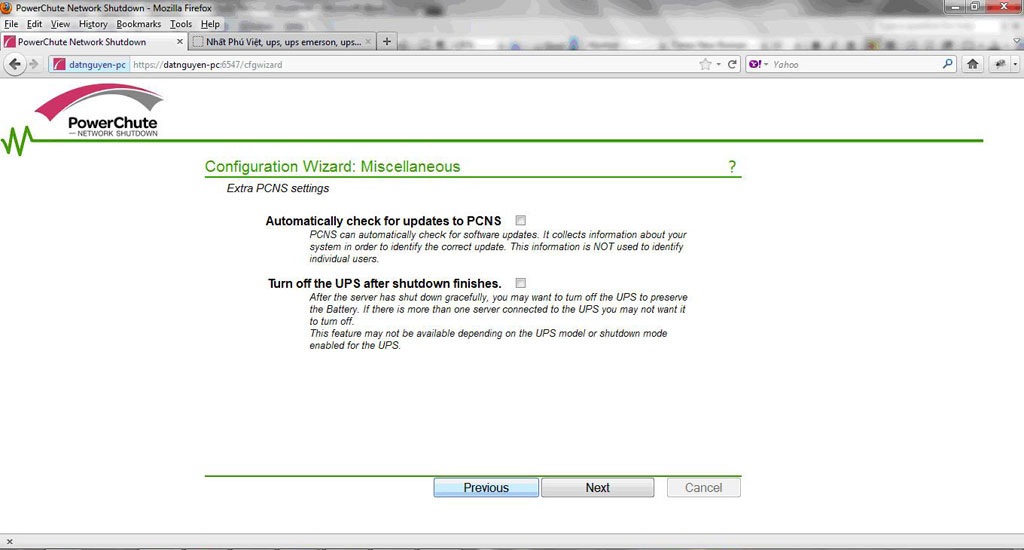The height and width of the screenshot is (550, 1024).
Task: Close the Nhật Phú Việt tab
Action: 368,41
